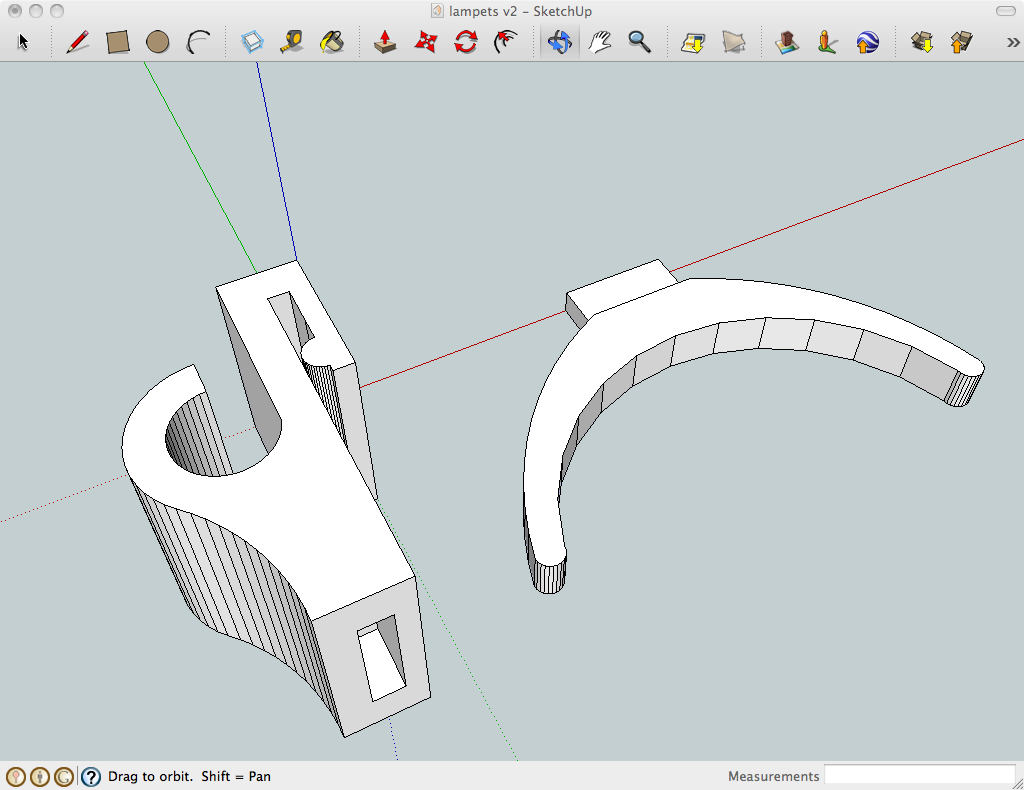Viewport: 1024px width, 790px height.
Task: Select the Line pencil tool
Action: 77,42
